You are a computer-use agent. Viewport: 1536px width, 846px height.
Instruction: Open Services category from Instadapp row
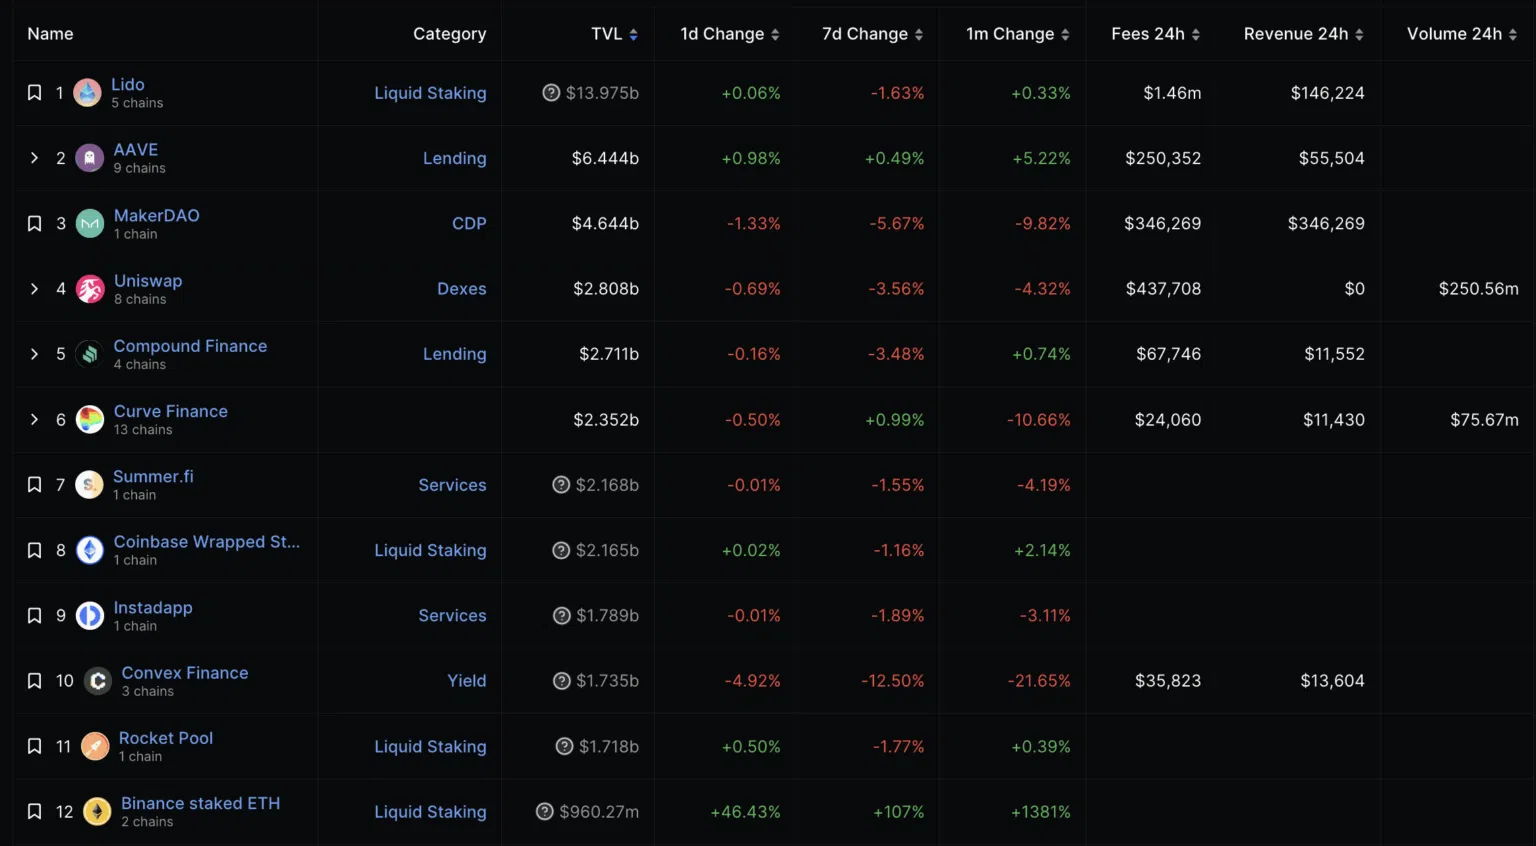453,616
